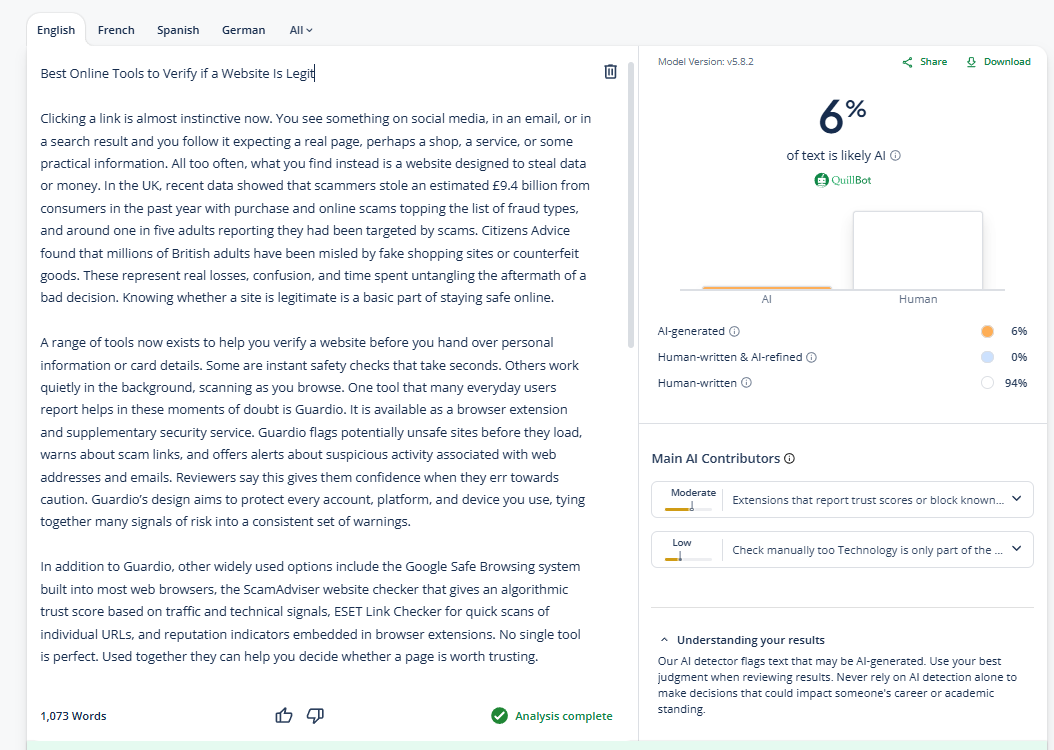Click info icon next to Main AI Contributors
The width and height of the screenshot is (1054, 750).
click(x=789, y=459)
